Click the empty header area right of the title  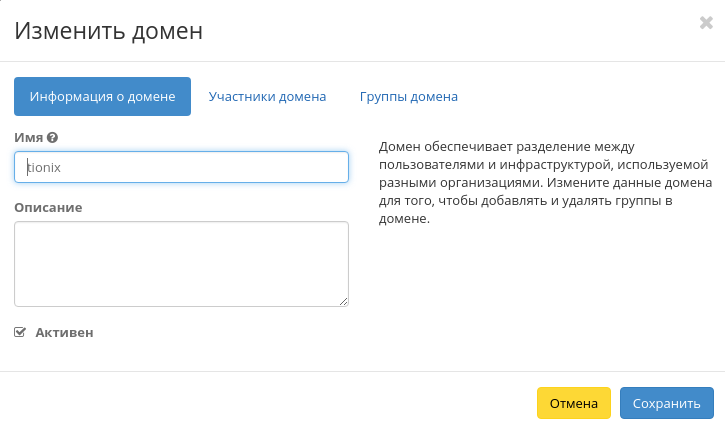450,31
